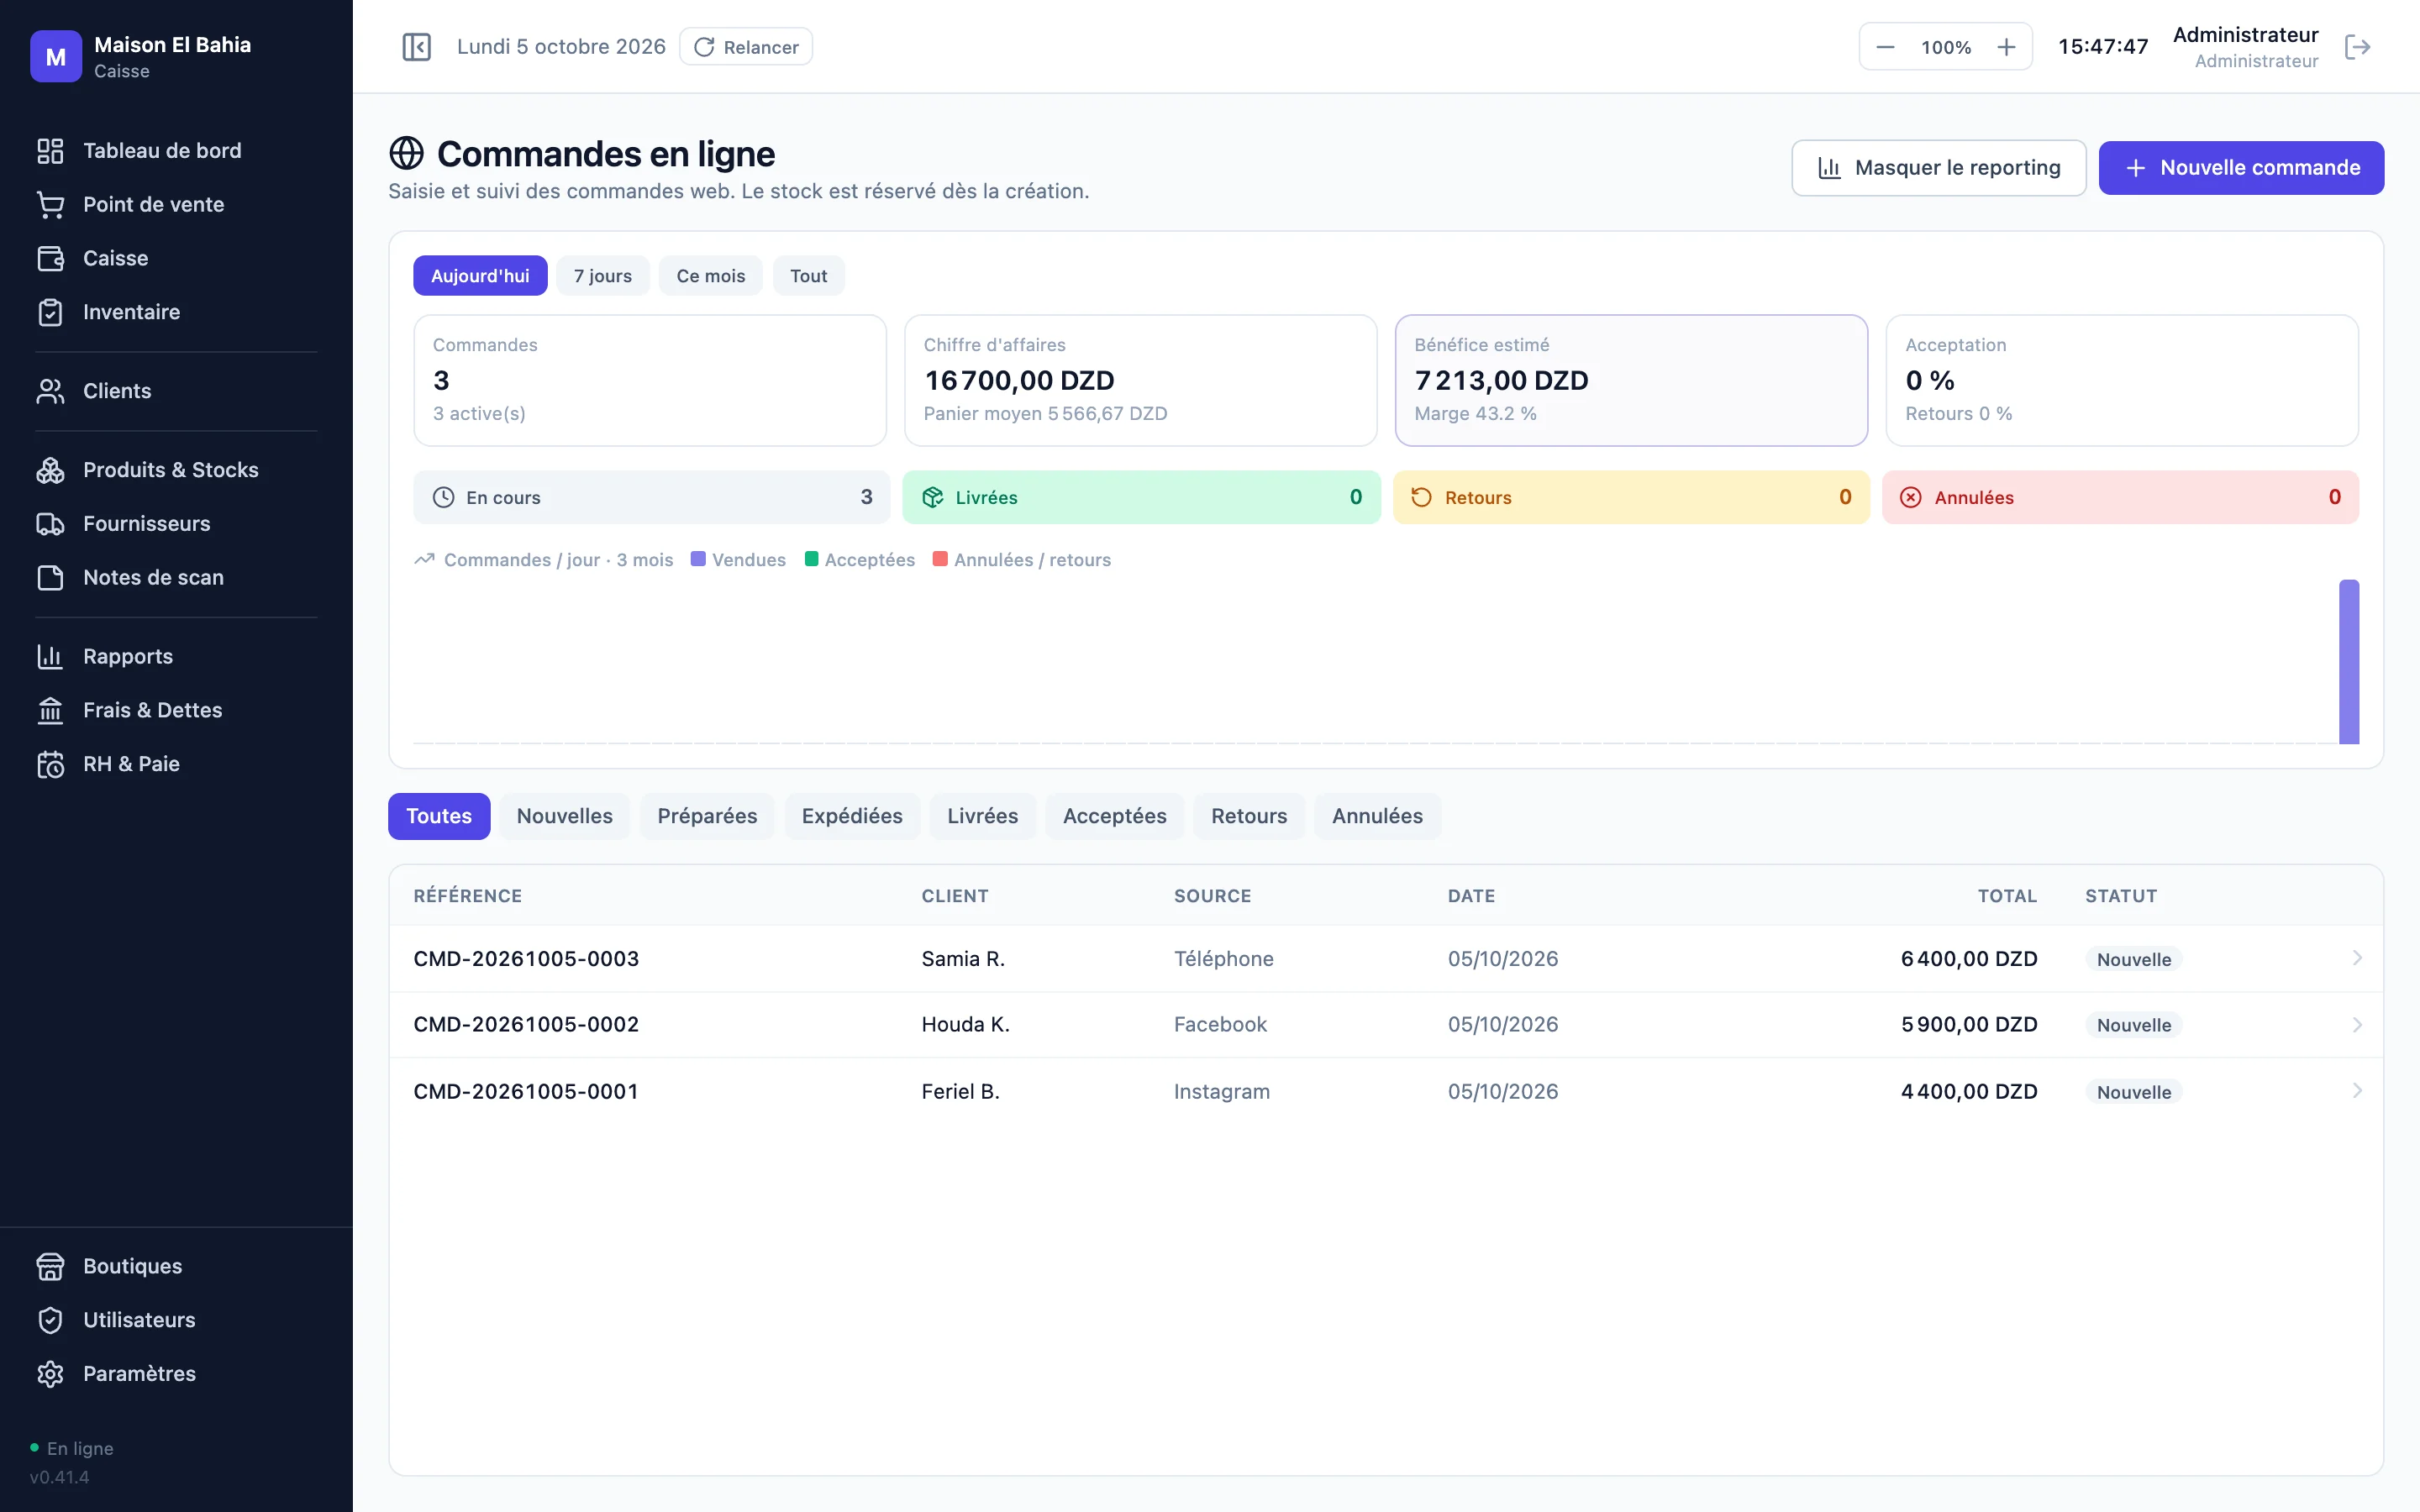Decrease zoom with minus icon

[x=1885, y=47]
